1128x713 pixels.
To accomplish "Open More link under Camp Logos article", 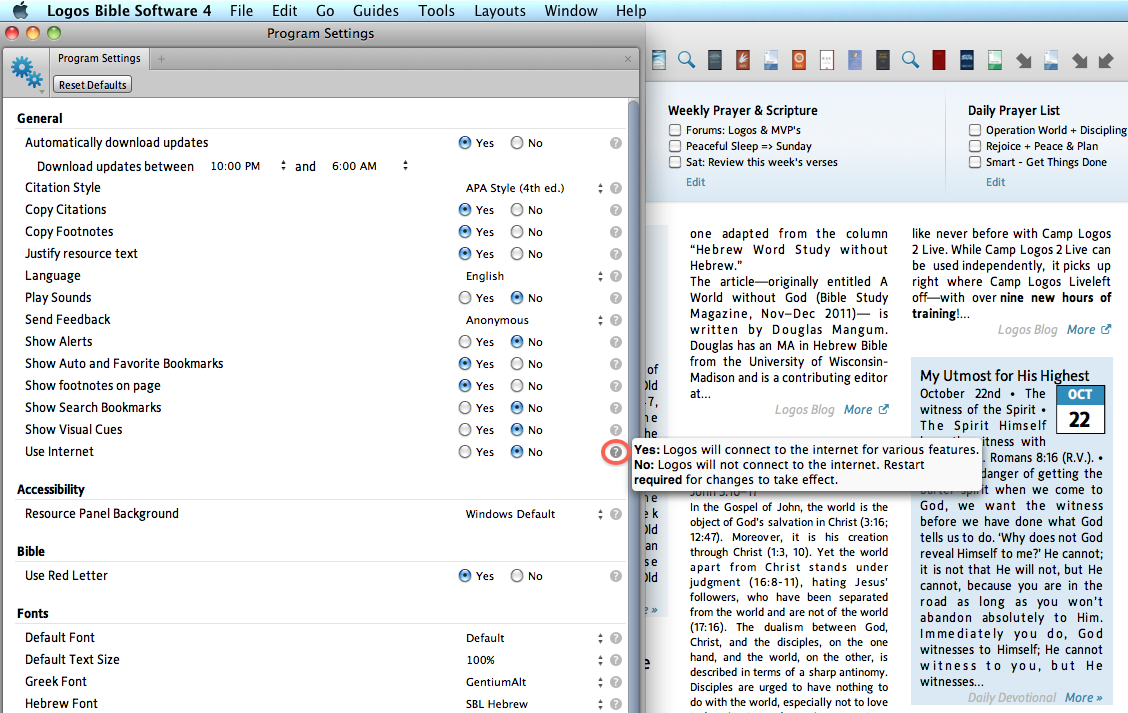I will (x=1088, y=330).
